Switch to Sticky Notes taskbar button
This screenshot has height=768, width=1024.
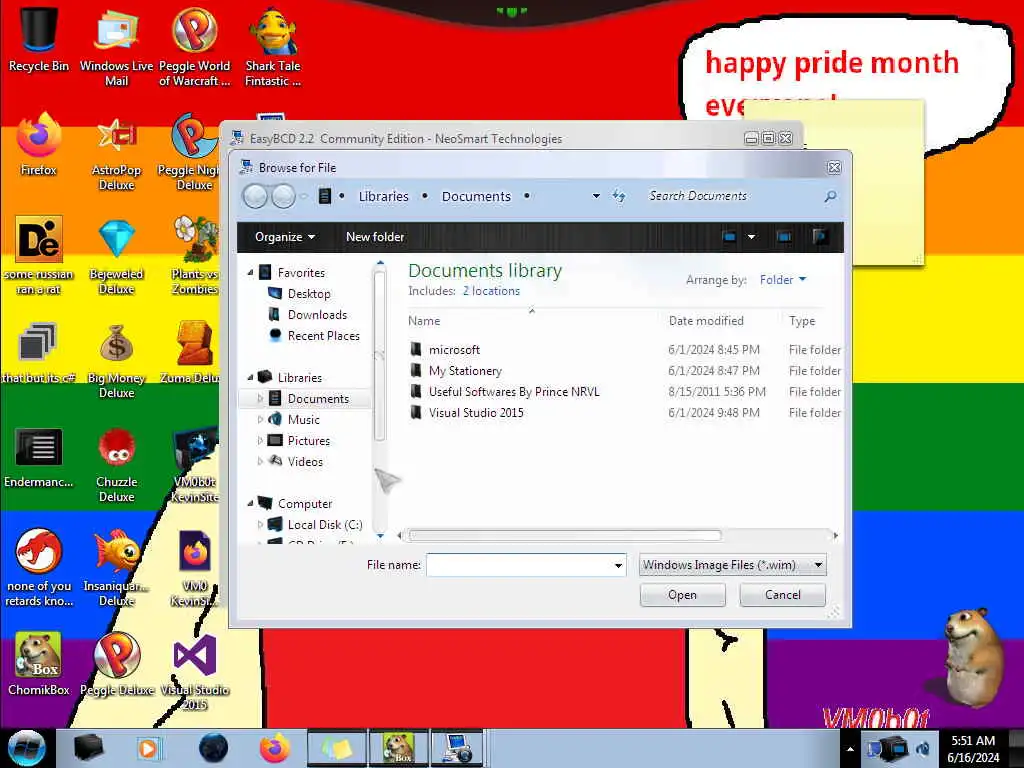click(336, 748)
